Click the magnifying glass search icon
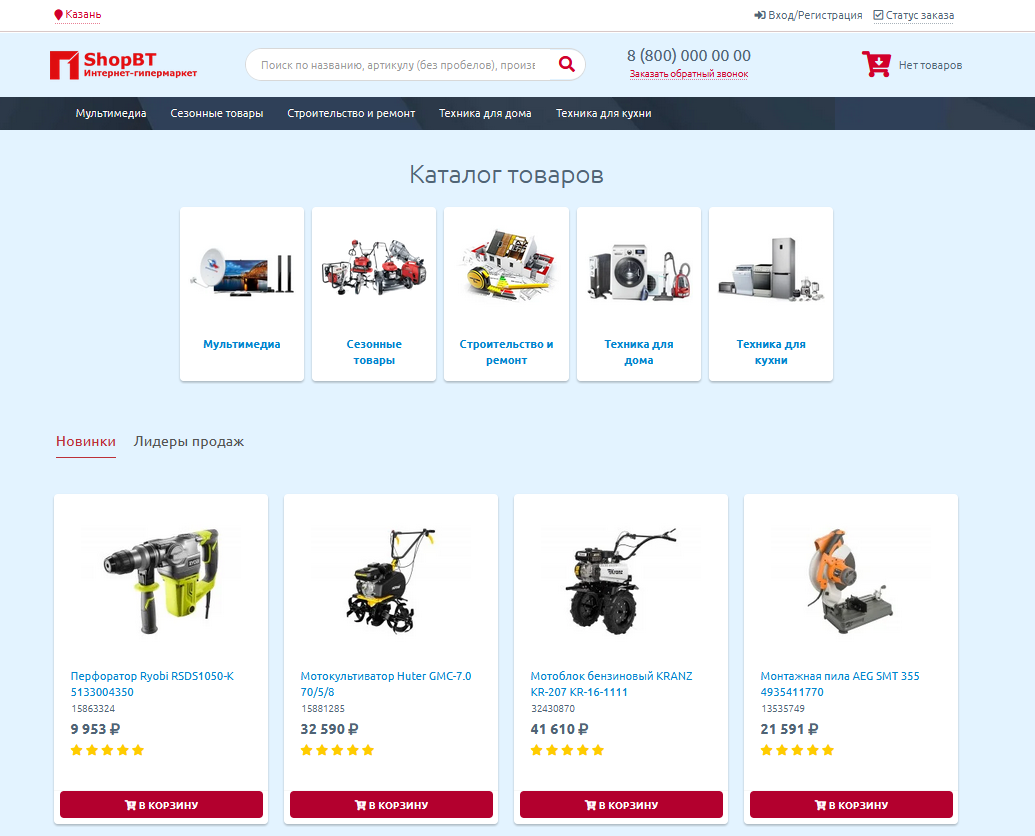This screenshot has width=1035, height=836. point(567,65)
